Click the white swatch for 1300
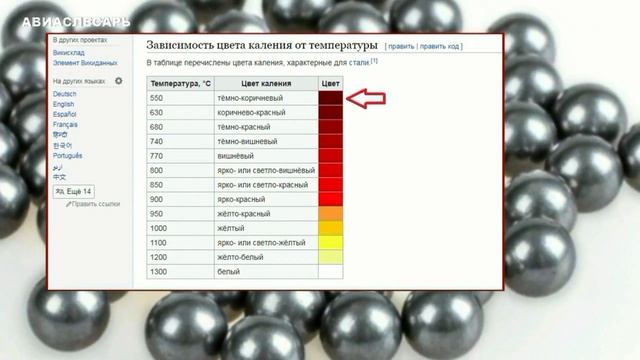 coord(331,272)
